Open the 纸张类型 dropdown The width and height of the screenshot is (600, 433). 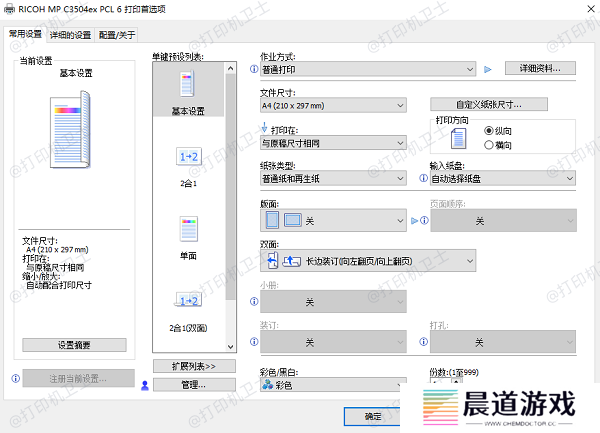click(333, 178)
